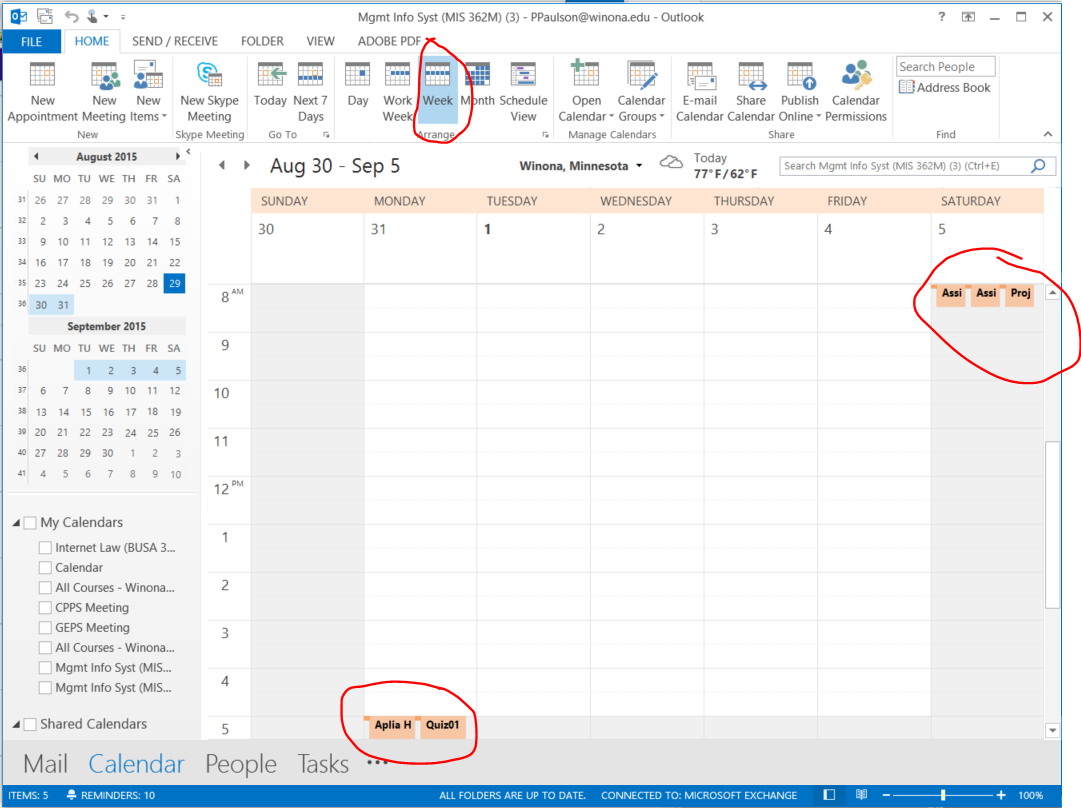Image resolution: width=1081 pixels, height=808 pixels.
Task: Check the CPPS Meeting calendar
Action: pos(46,607)
